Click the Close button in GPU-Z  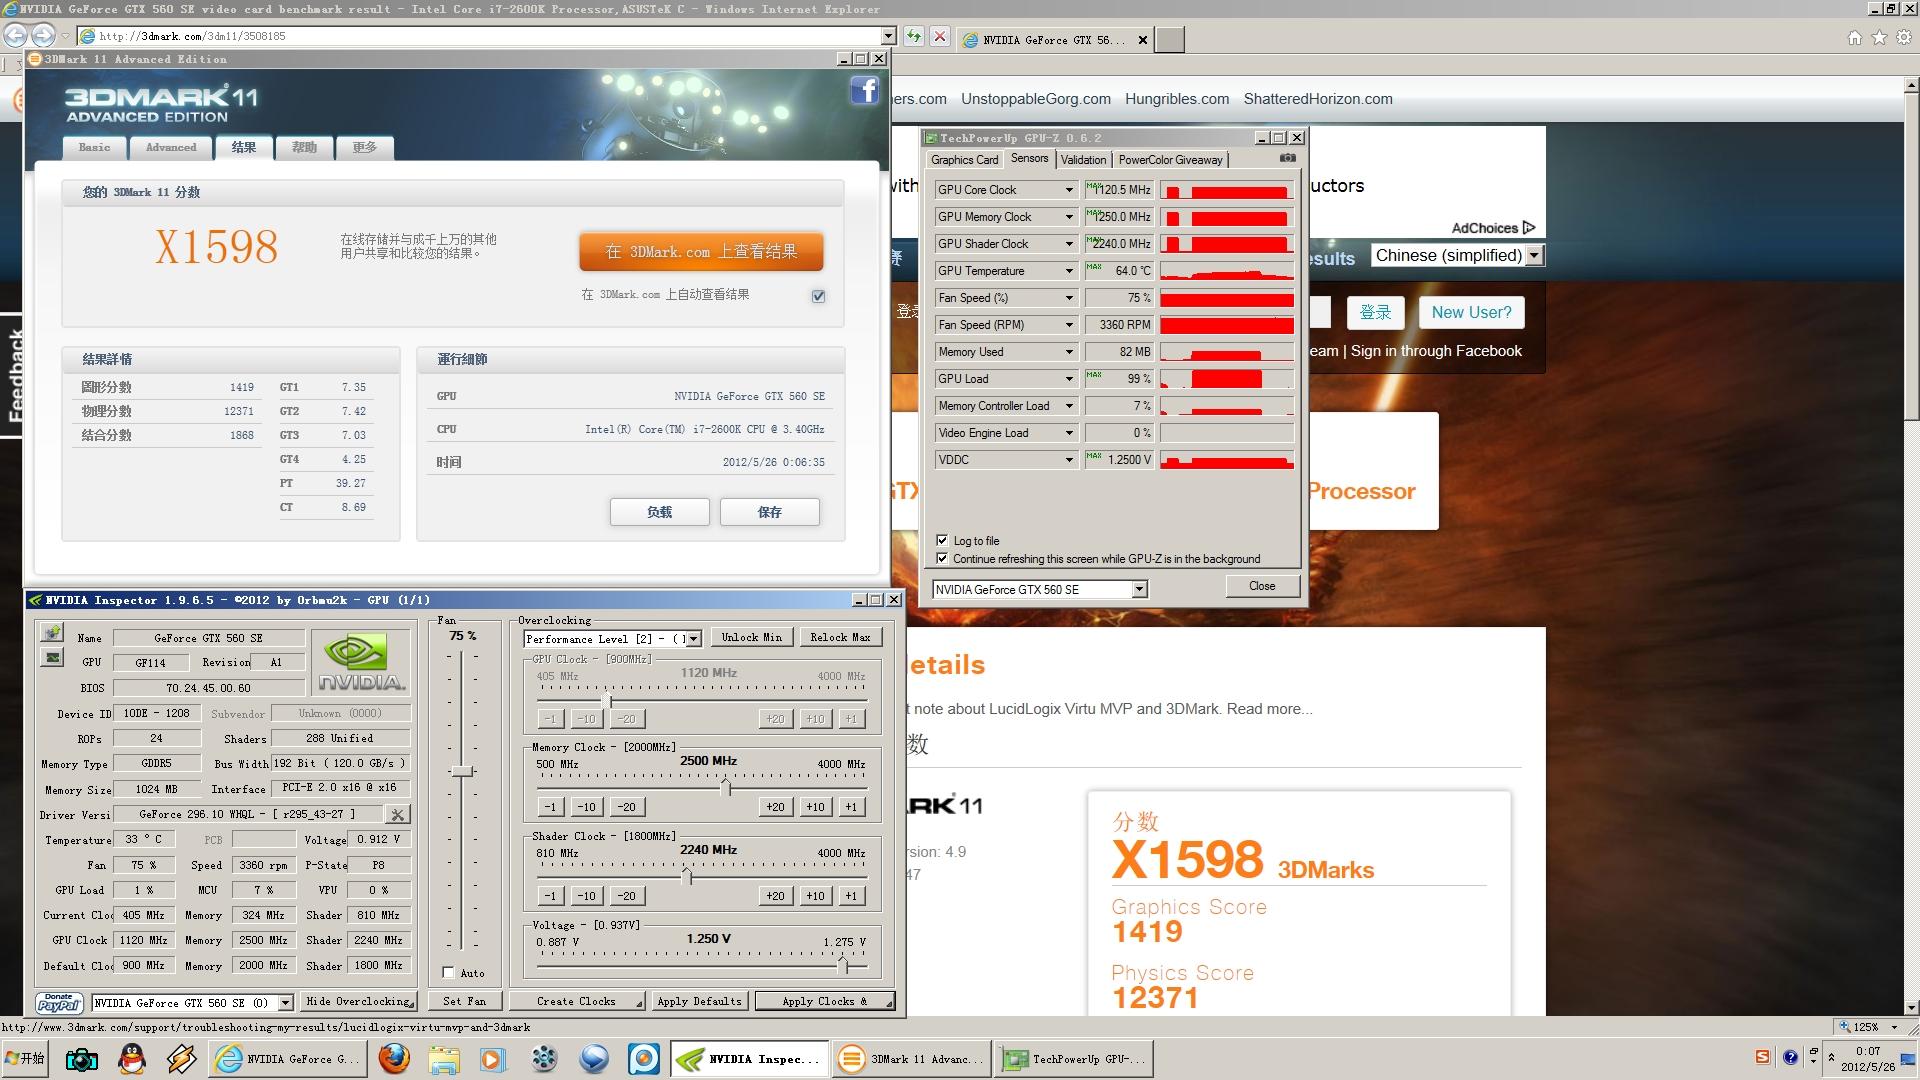tap(1262, 586)
